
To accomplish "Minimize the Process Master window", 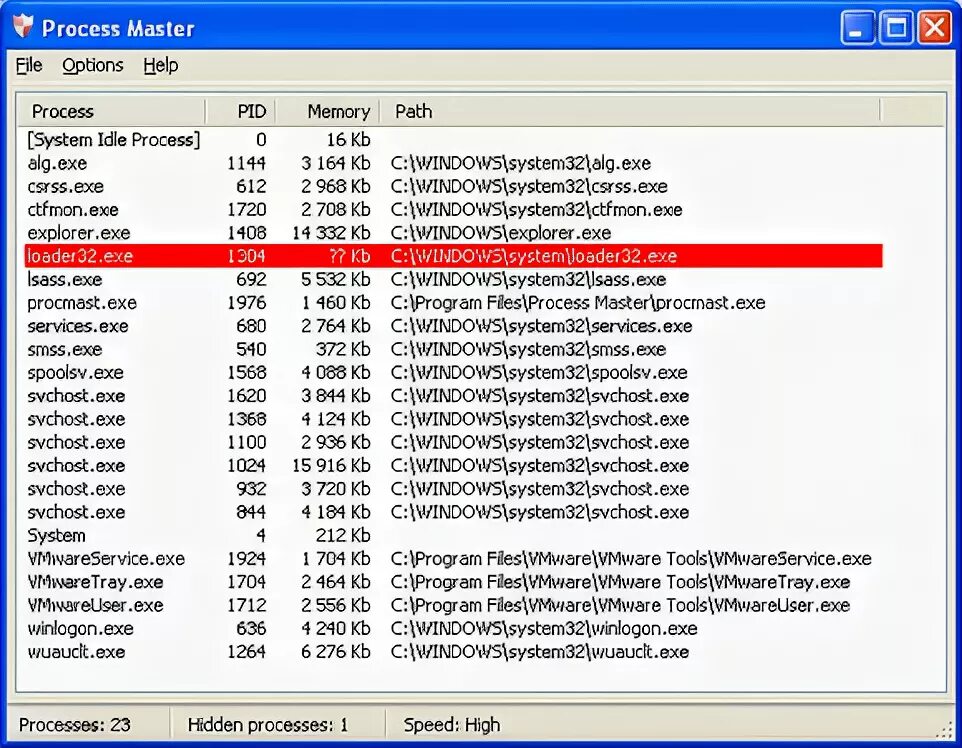I will point(858,28).
